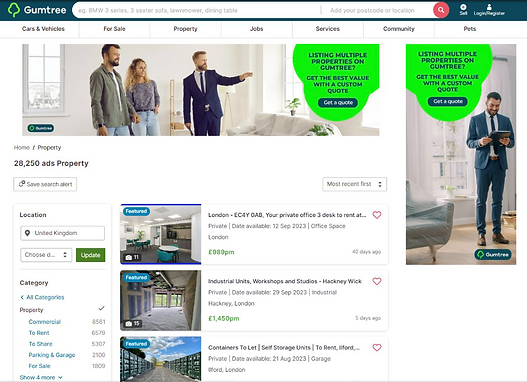Open the Choose distance dropdown

(46, 255)
